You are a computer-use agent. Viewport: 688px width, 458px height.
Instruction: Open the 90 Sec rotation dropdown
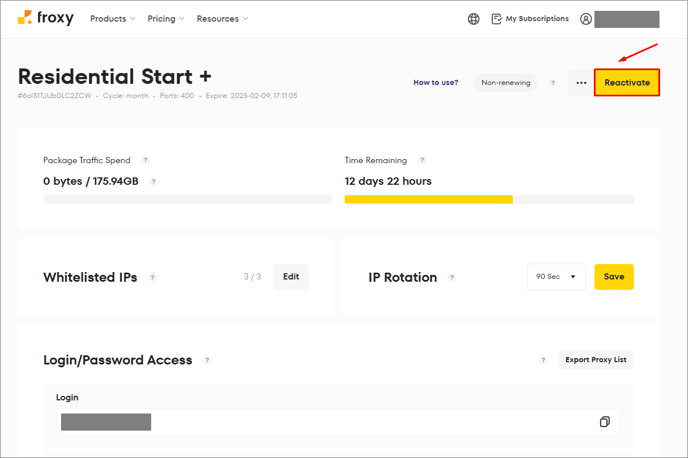[556, 277]
